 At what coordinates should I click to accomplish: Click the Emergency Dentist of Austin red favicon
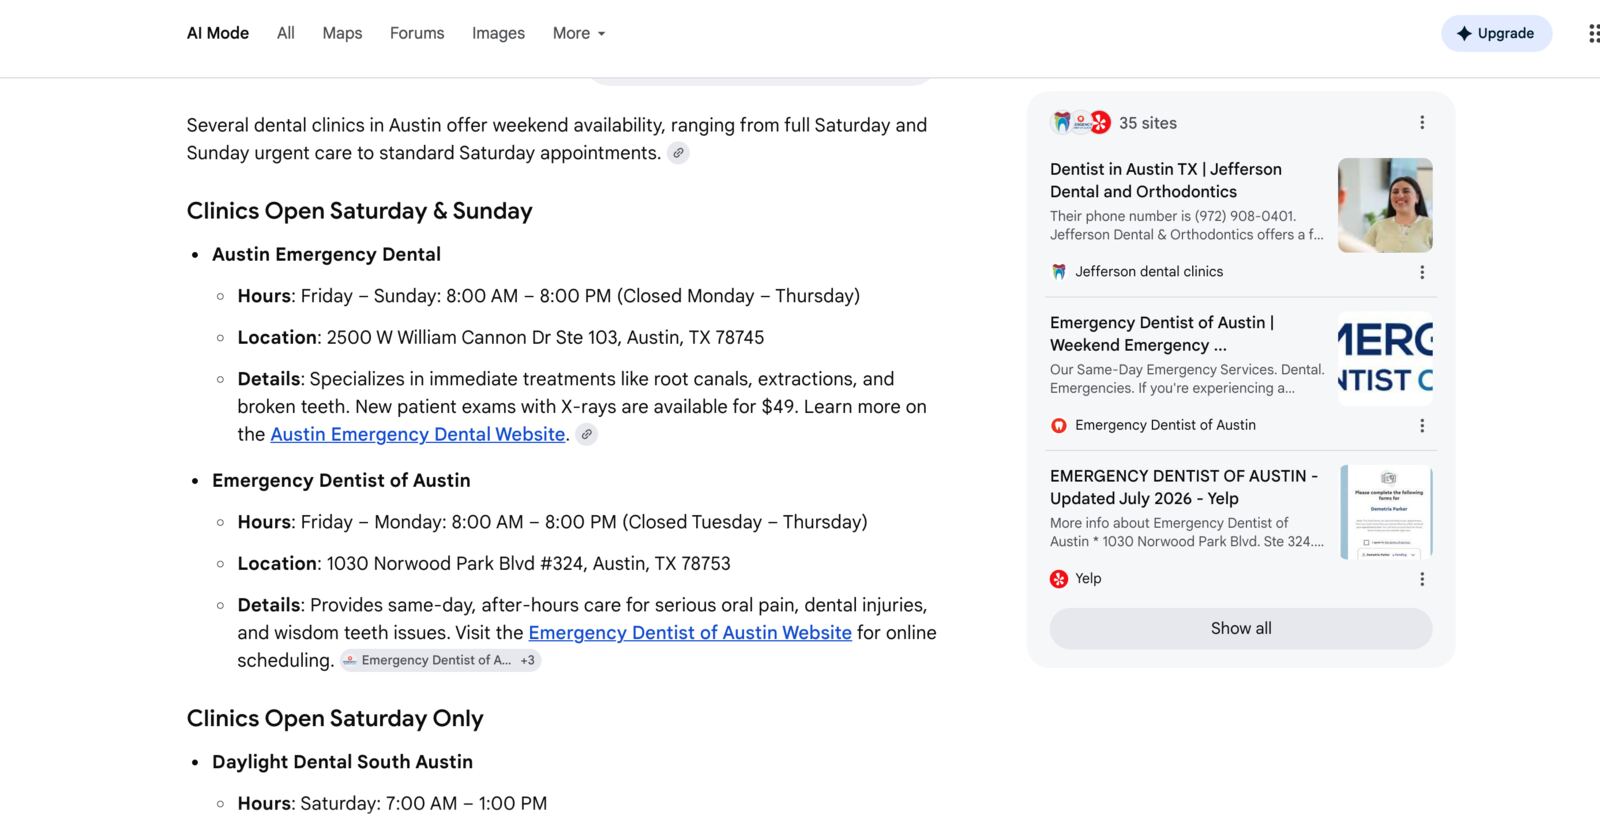(x=1059, y=425)
